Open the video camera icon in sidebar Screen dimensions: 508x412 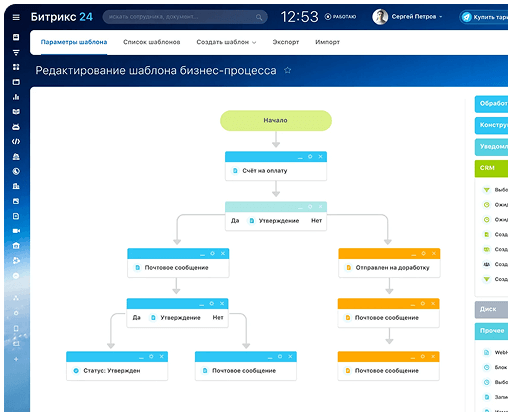pyautogui.click(x=16, y=231)
